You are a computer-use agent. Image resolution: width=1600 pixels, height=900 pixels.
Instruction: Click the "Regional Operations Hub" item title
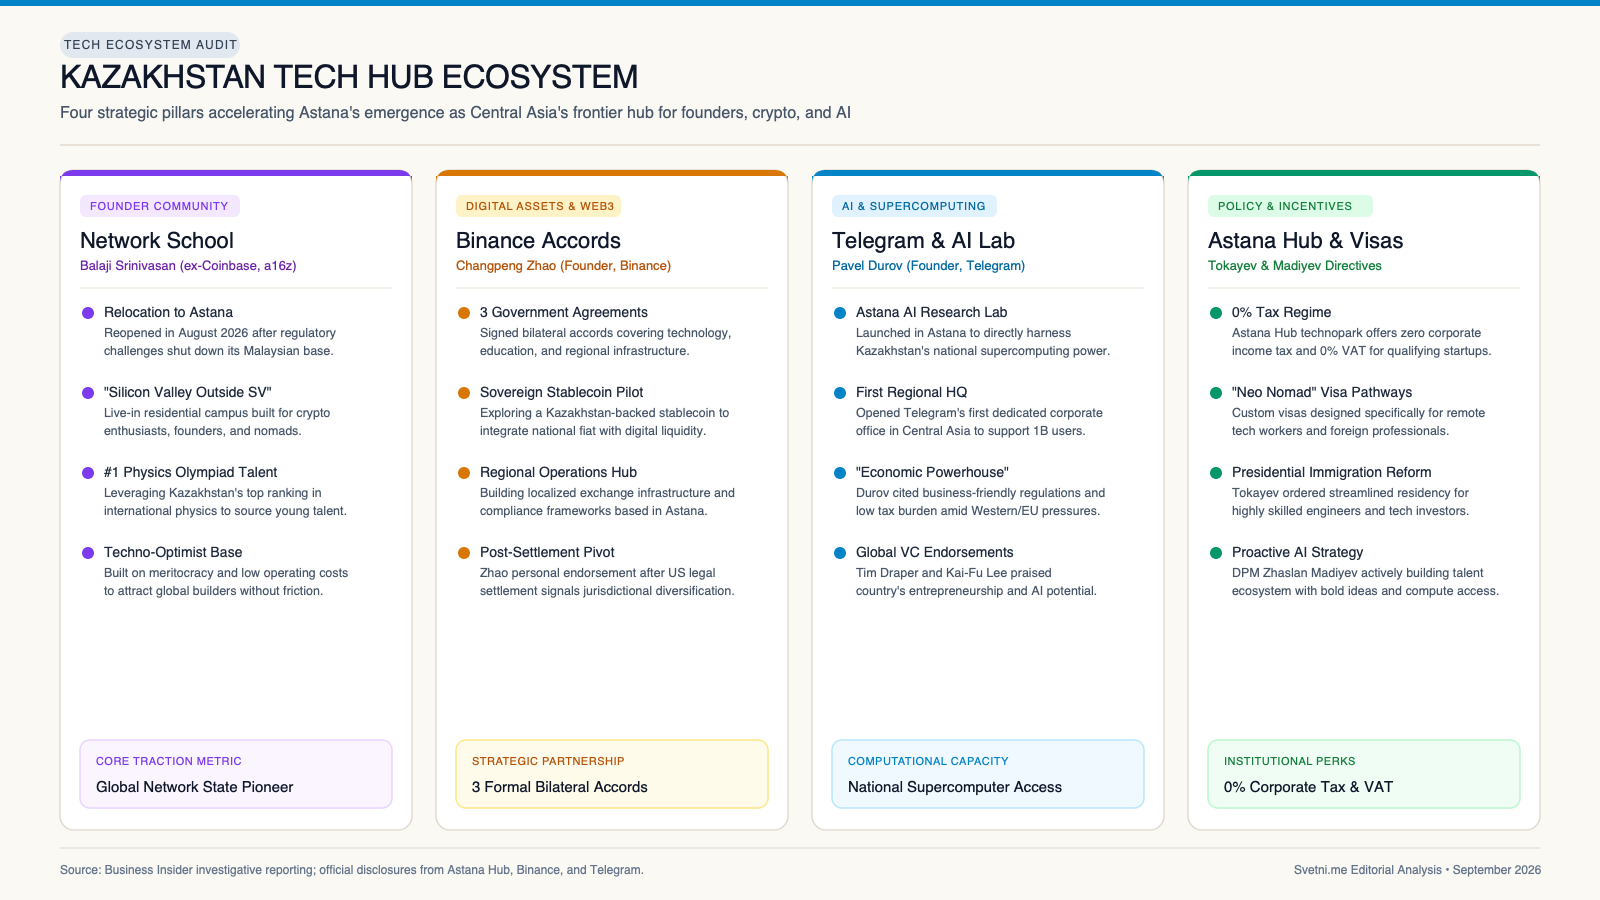coord(558,473)
